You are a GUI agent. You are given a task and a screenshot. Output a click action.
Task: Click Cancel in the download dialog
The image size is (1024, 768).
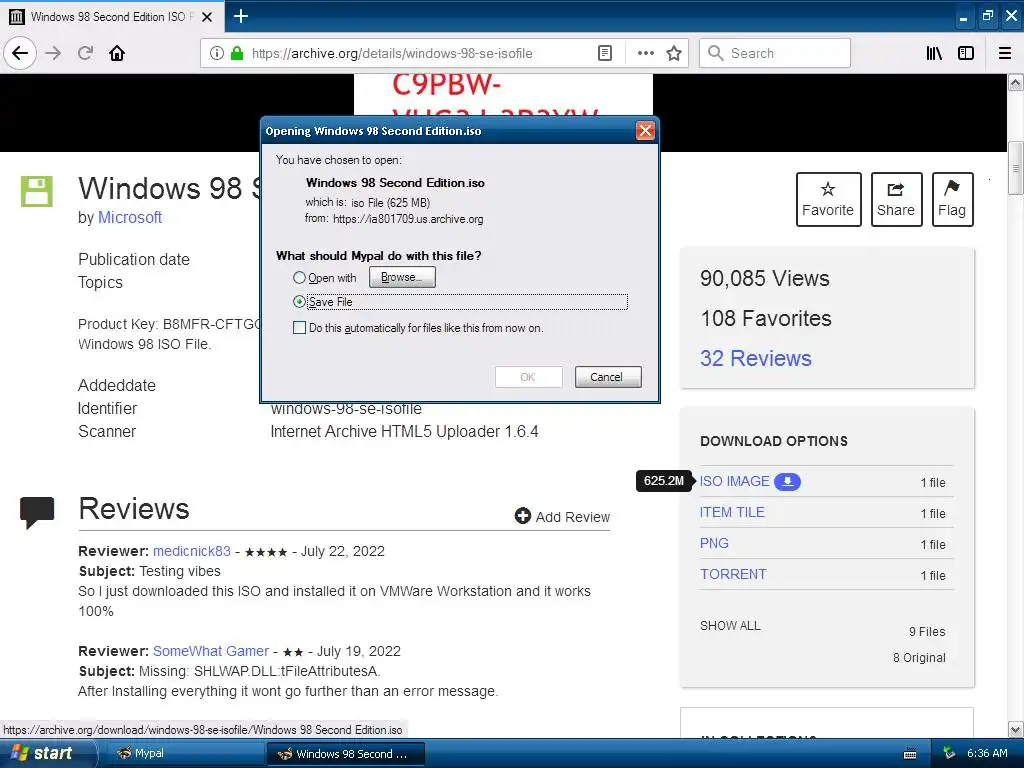coord(607,377)
